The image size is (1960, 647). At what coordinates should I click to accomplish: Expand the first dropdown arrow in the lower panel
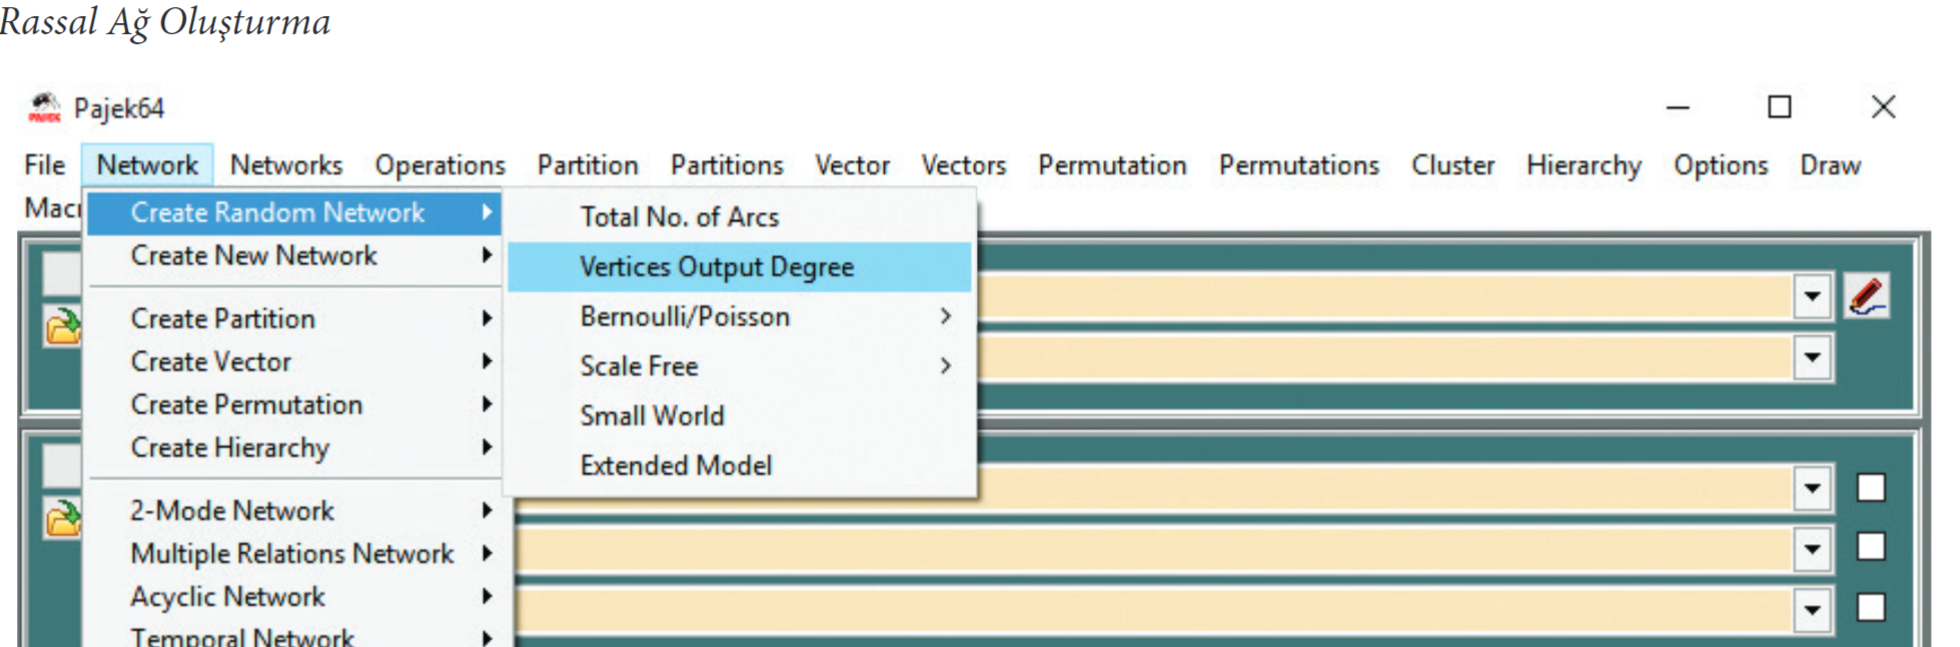coord(1811,489)
